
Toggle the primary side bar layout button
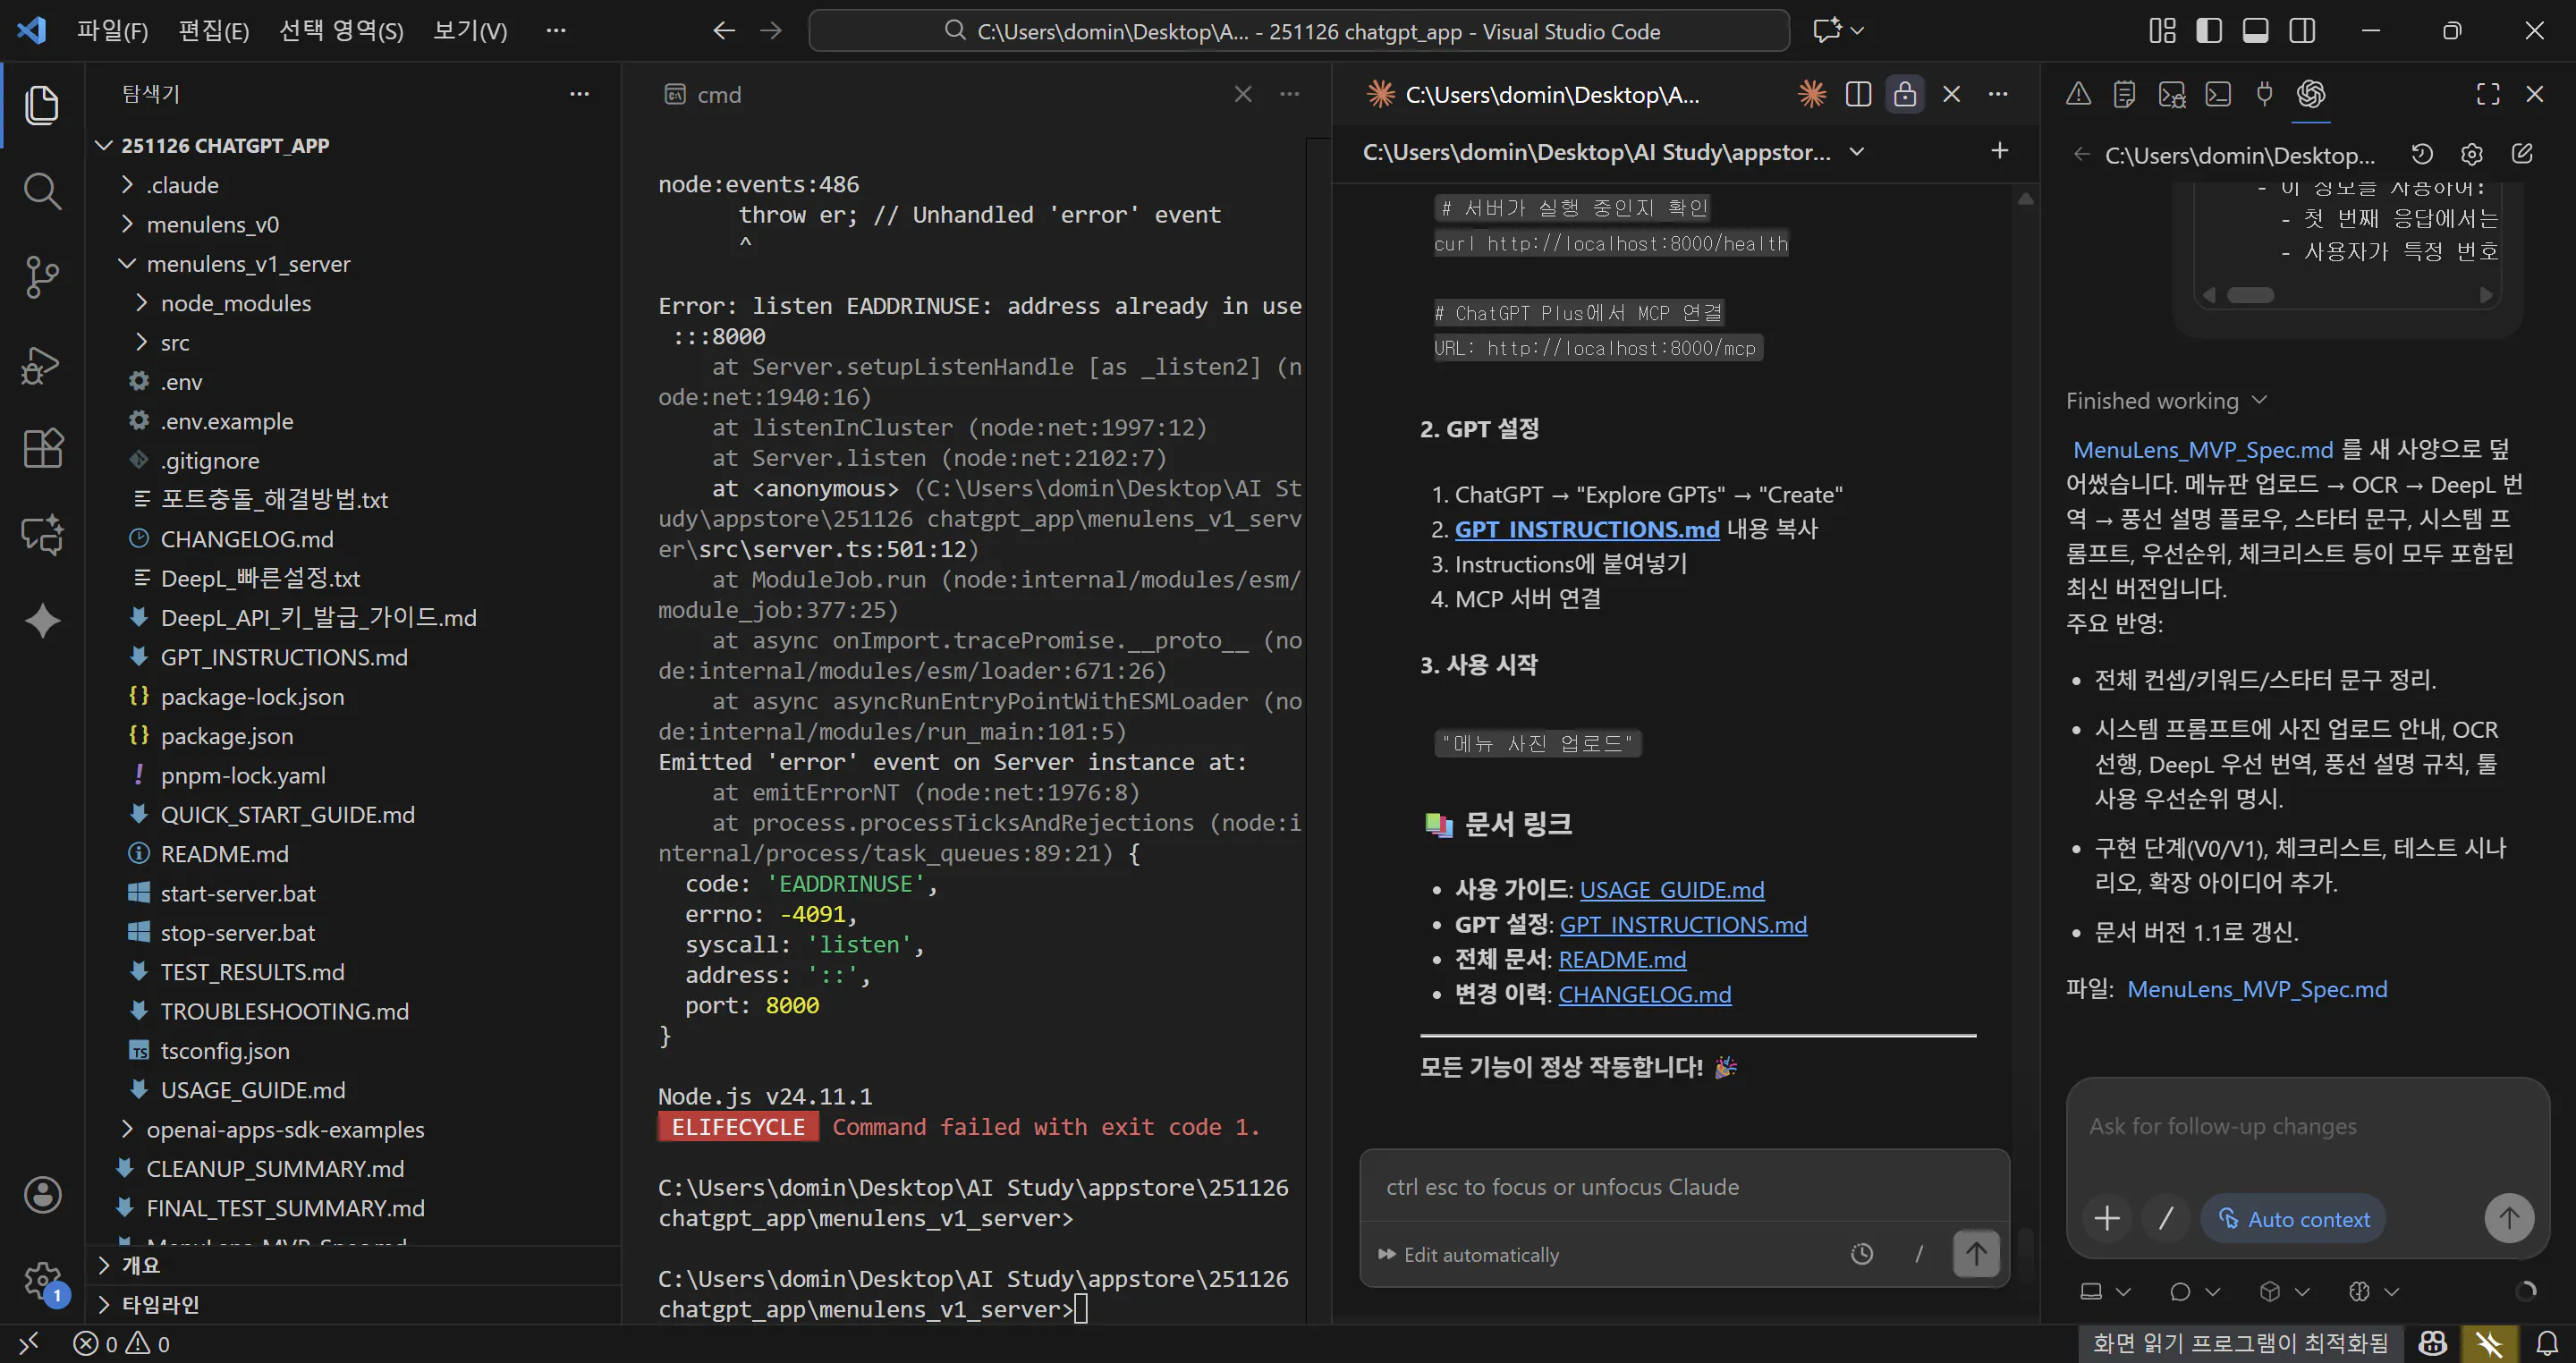(2208, 31)
